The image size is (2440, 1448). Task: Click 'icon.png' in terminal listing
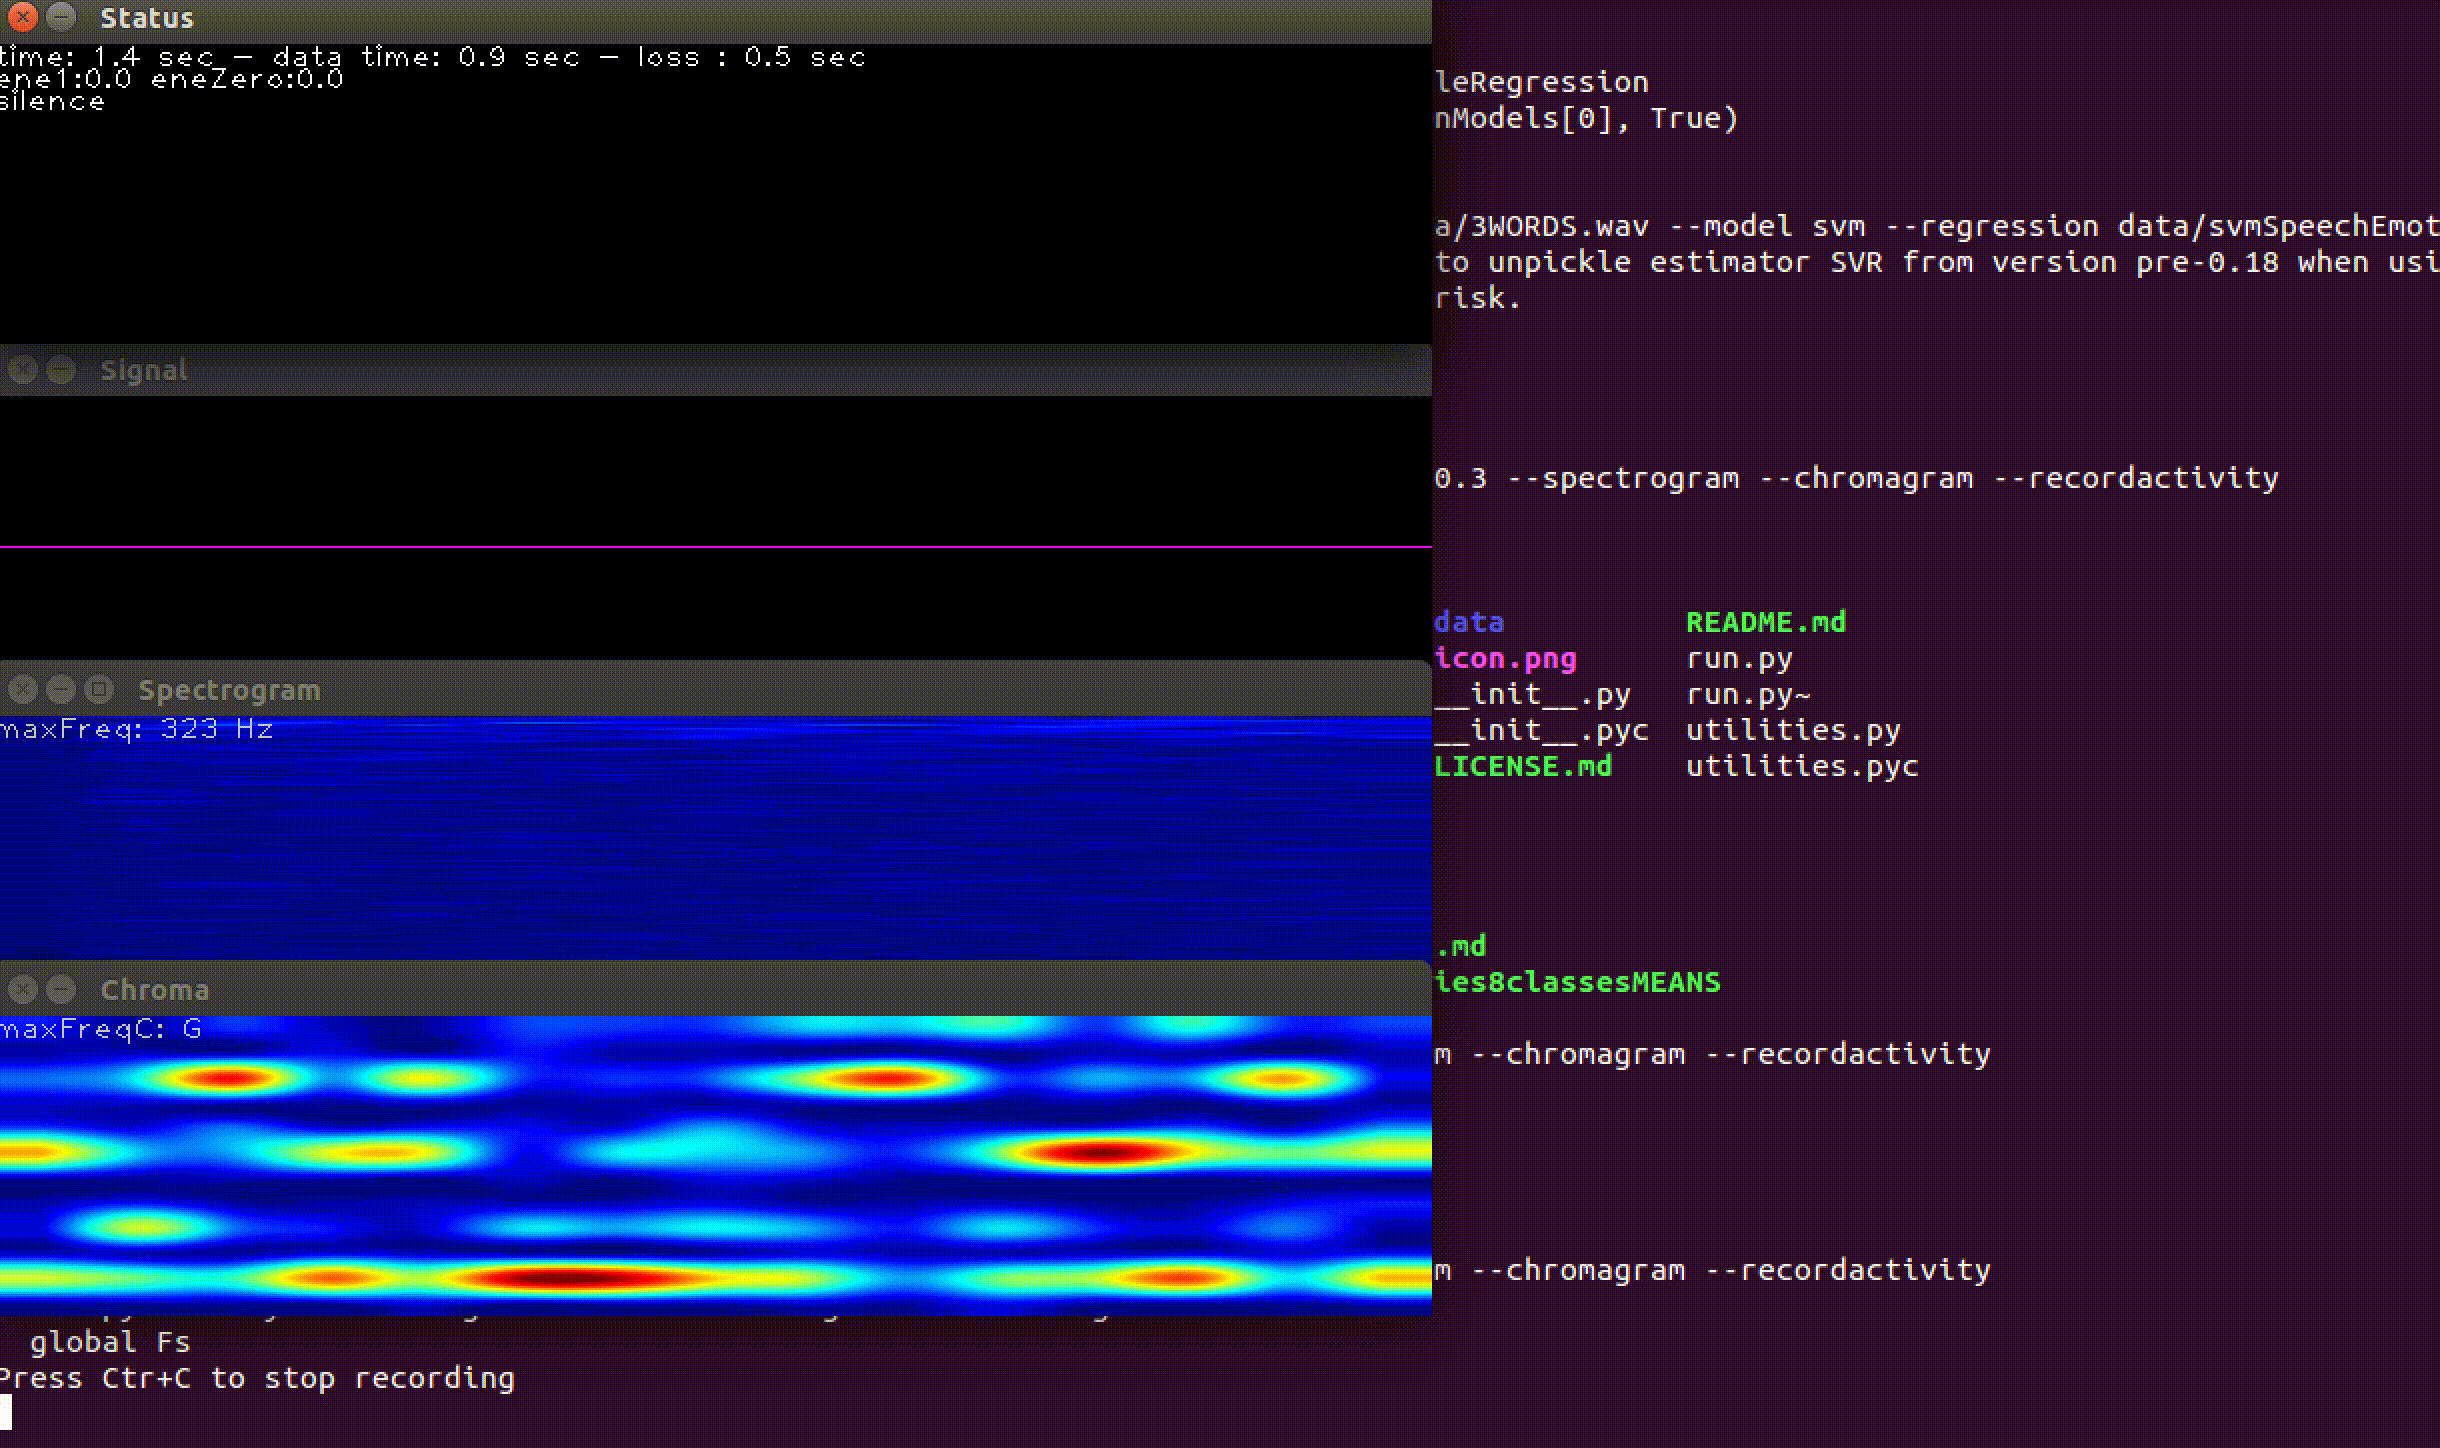[1505, 658]
